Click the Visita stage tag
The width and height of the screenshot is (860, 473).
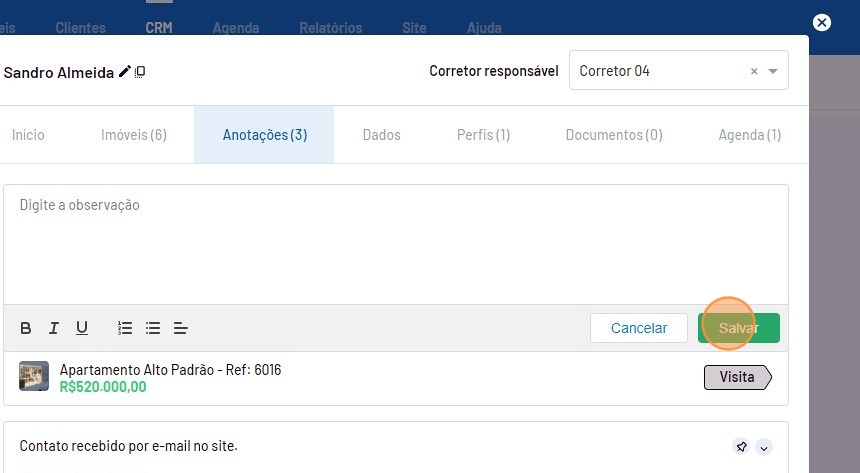[x=738, y=377]
